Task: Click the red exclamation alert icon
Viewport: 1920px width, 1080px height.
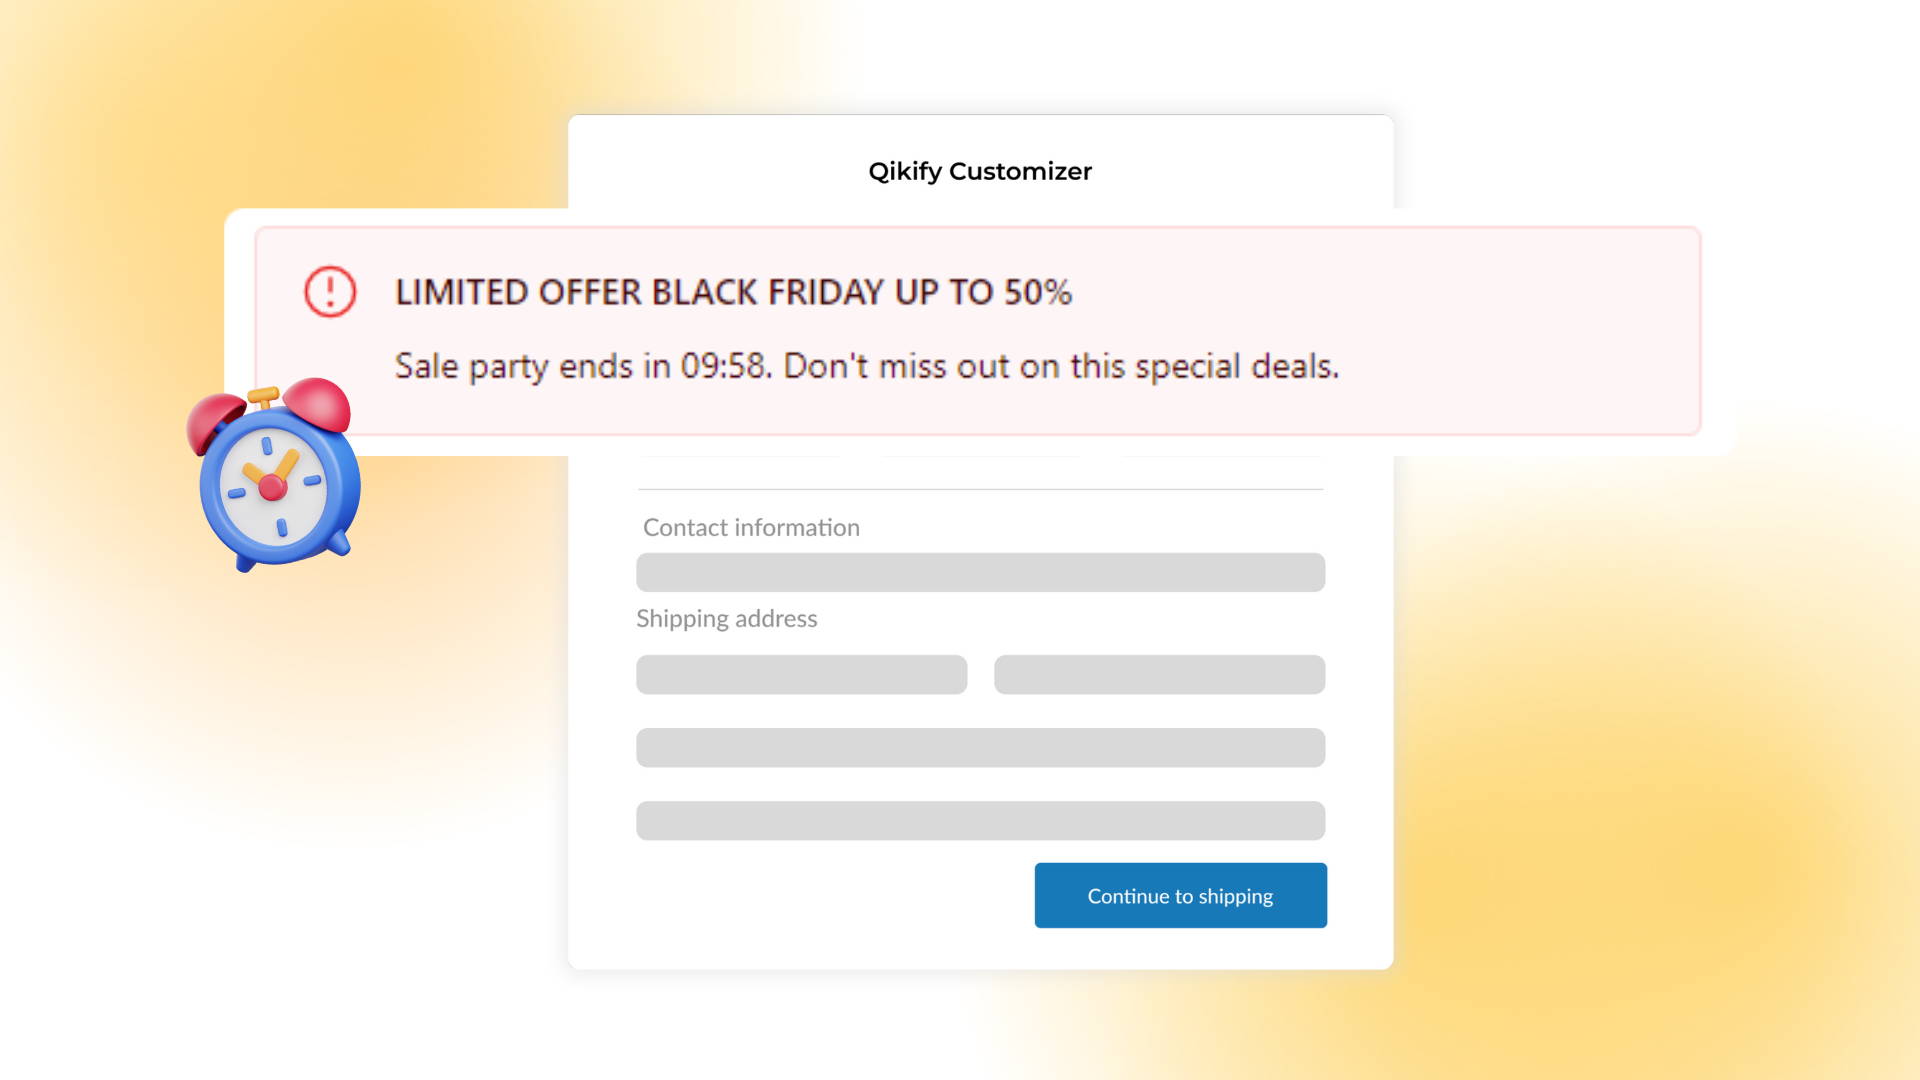Action: (330, 292)
